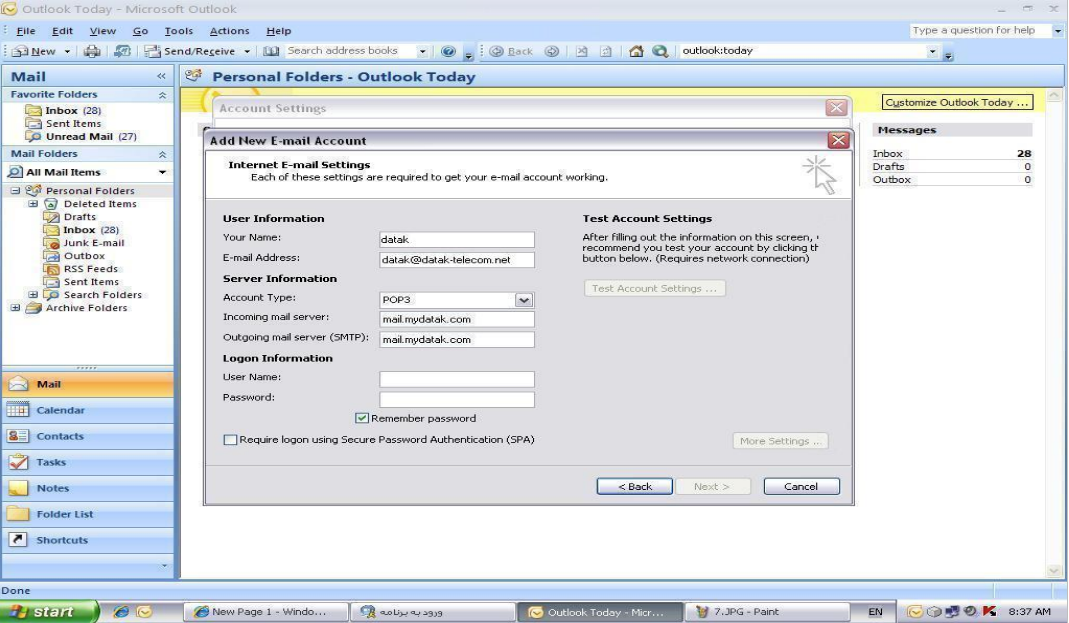Image resolution: width=1069 pixels, height=623 pixels.
Task: Click the Print toolbar icon
Action: click(x=92, y=51)
